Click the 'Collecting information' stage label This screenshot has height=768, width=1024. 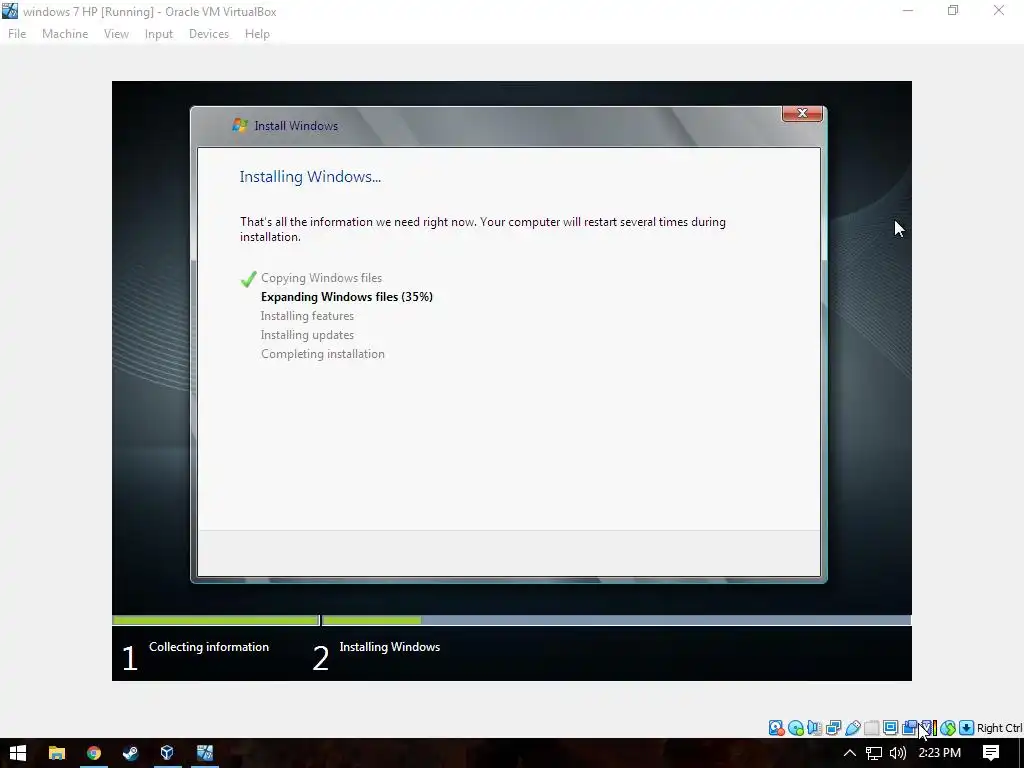pyautogui.click(x=209, y=647)
